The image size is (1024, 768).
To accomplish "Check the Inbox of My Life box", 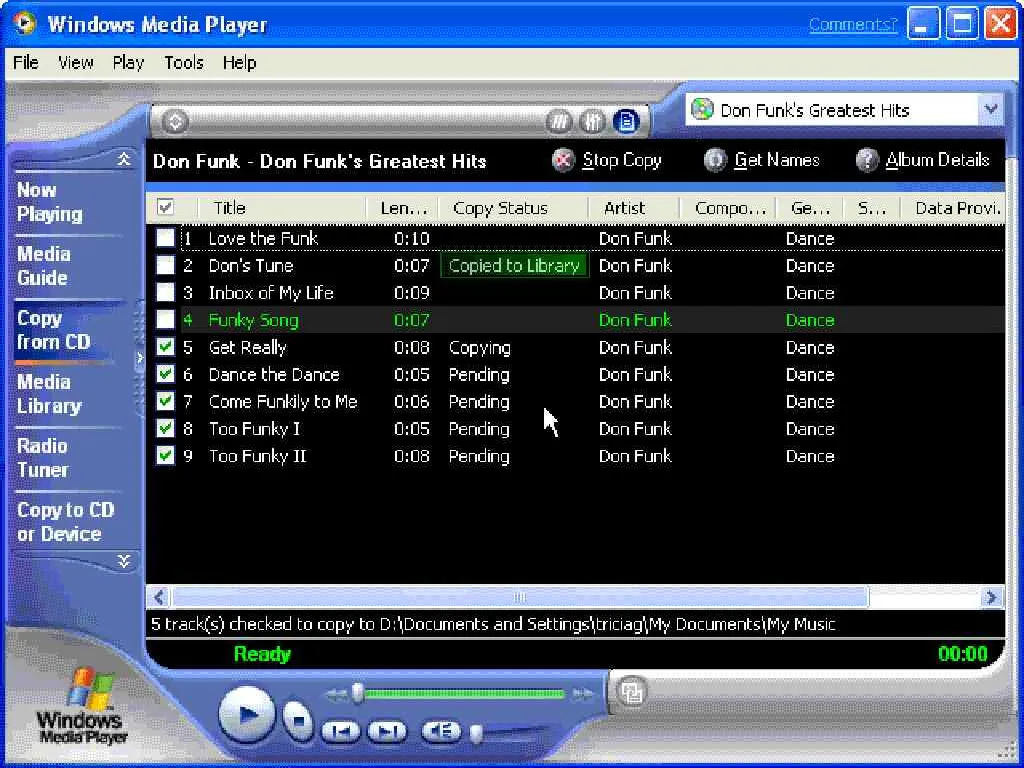I will (x=165, y=292).
